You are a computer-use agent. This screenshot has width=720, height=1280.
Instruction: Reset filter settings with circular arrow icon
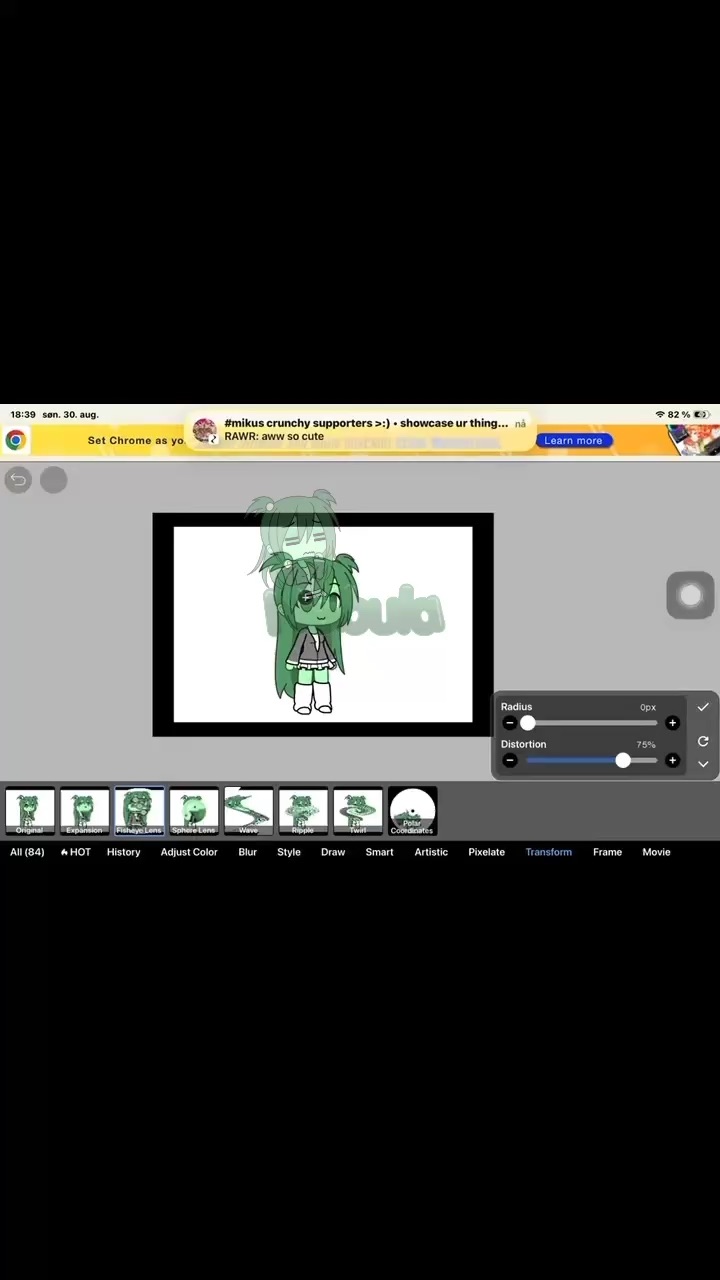click(x=703, y=741)
